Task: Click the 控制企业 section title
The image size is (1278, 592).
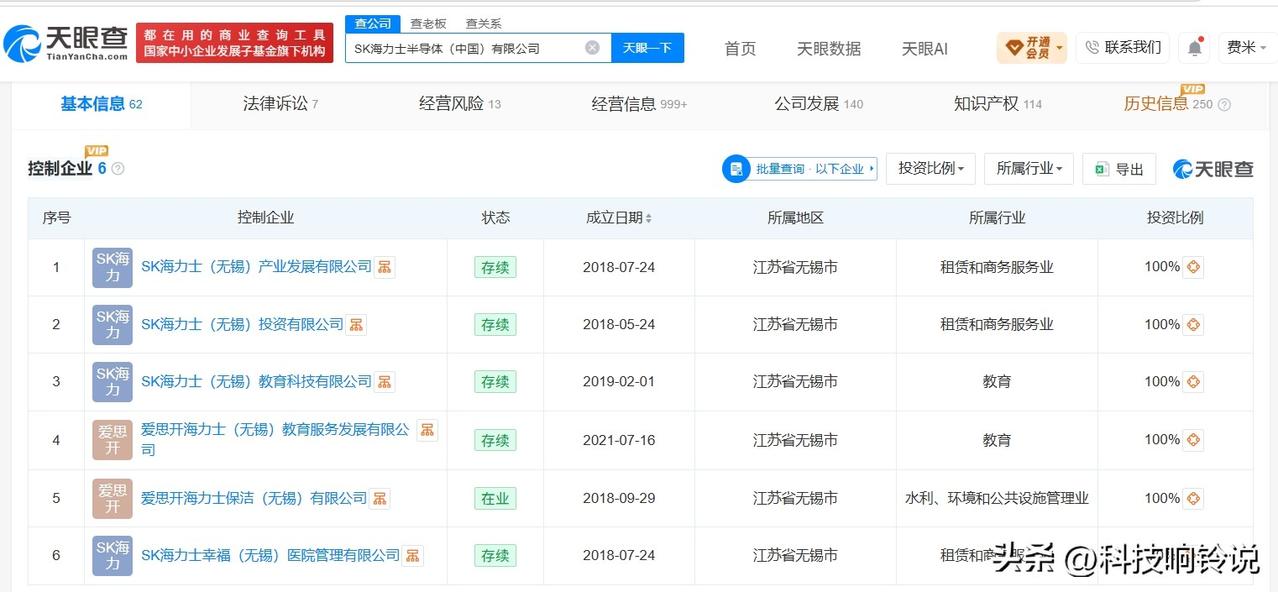Action: pyautogui.click(x=60, y=169)
